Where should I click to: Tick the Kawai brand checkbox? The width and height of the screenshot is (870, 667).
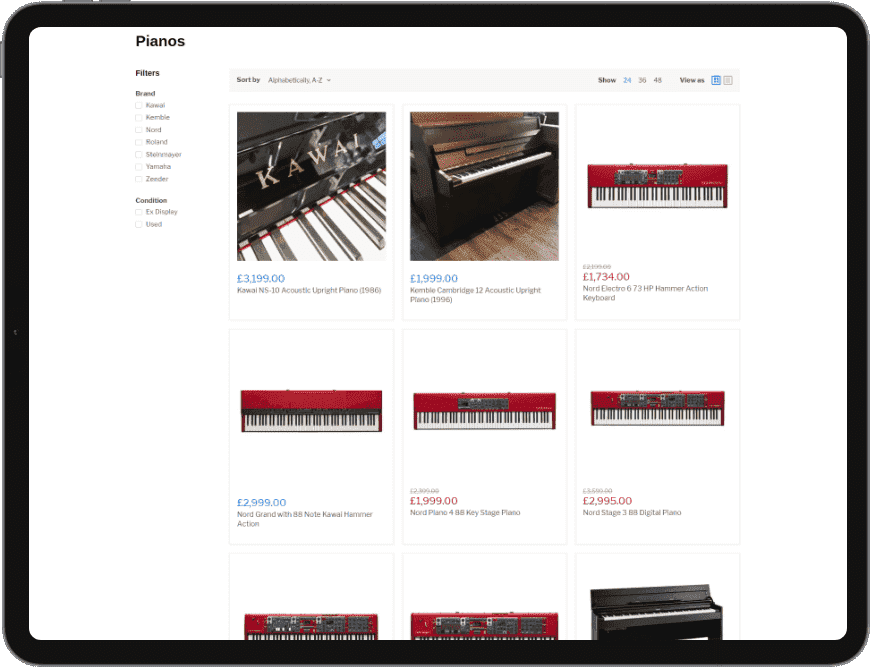tap(139, 105)
